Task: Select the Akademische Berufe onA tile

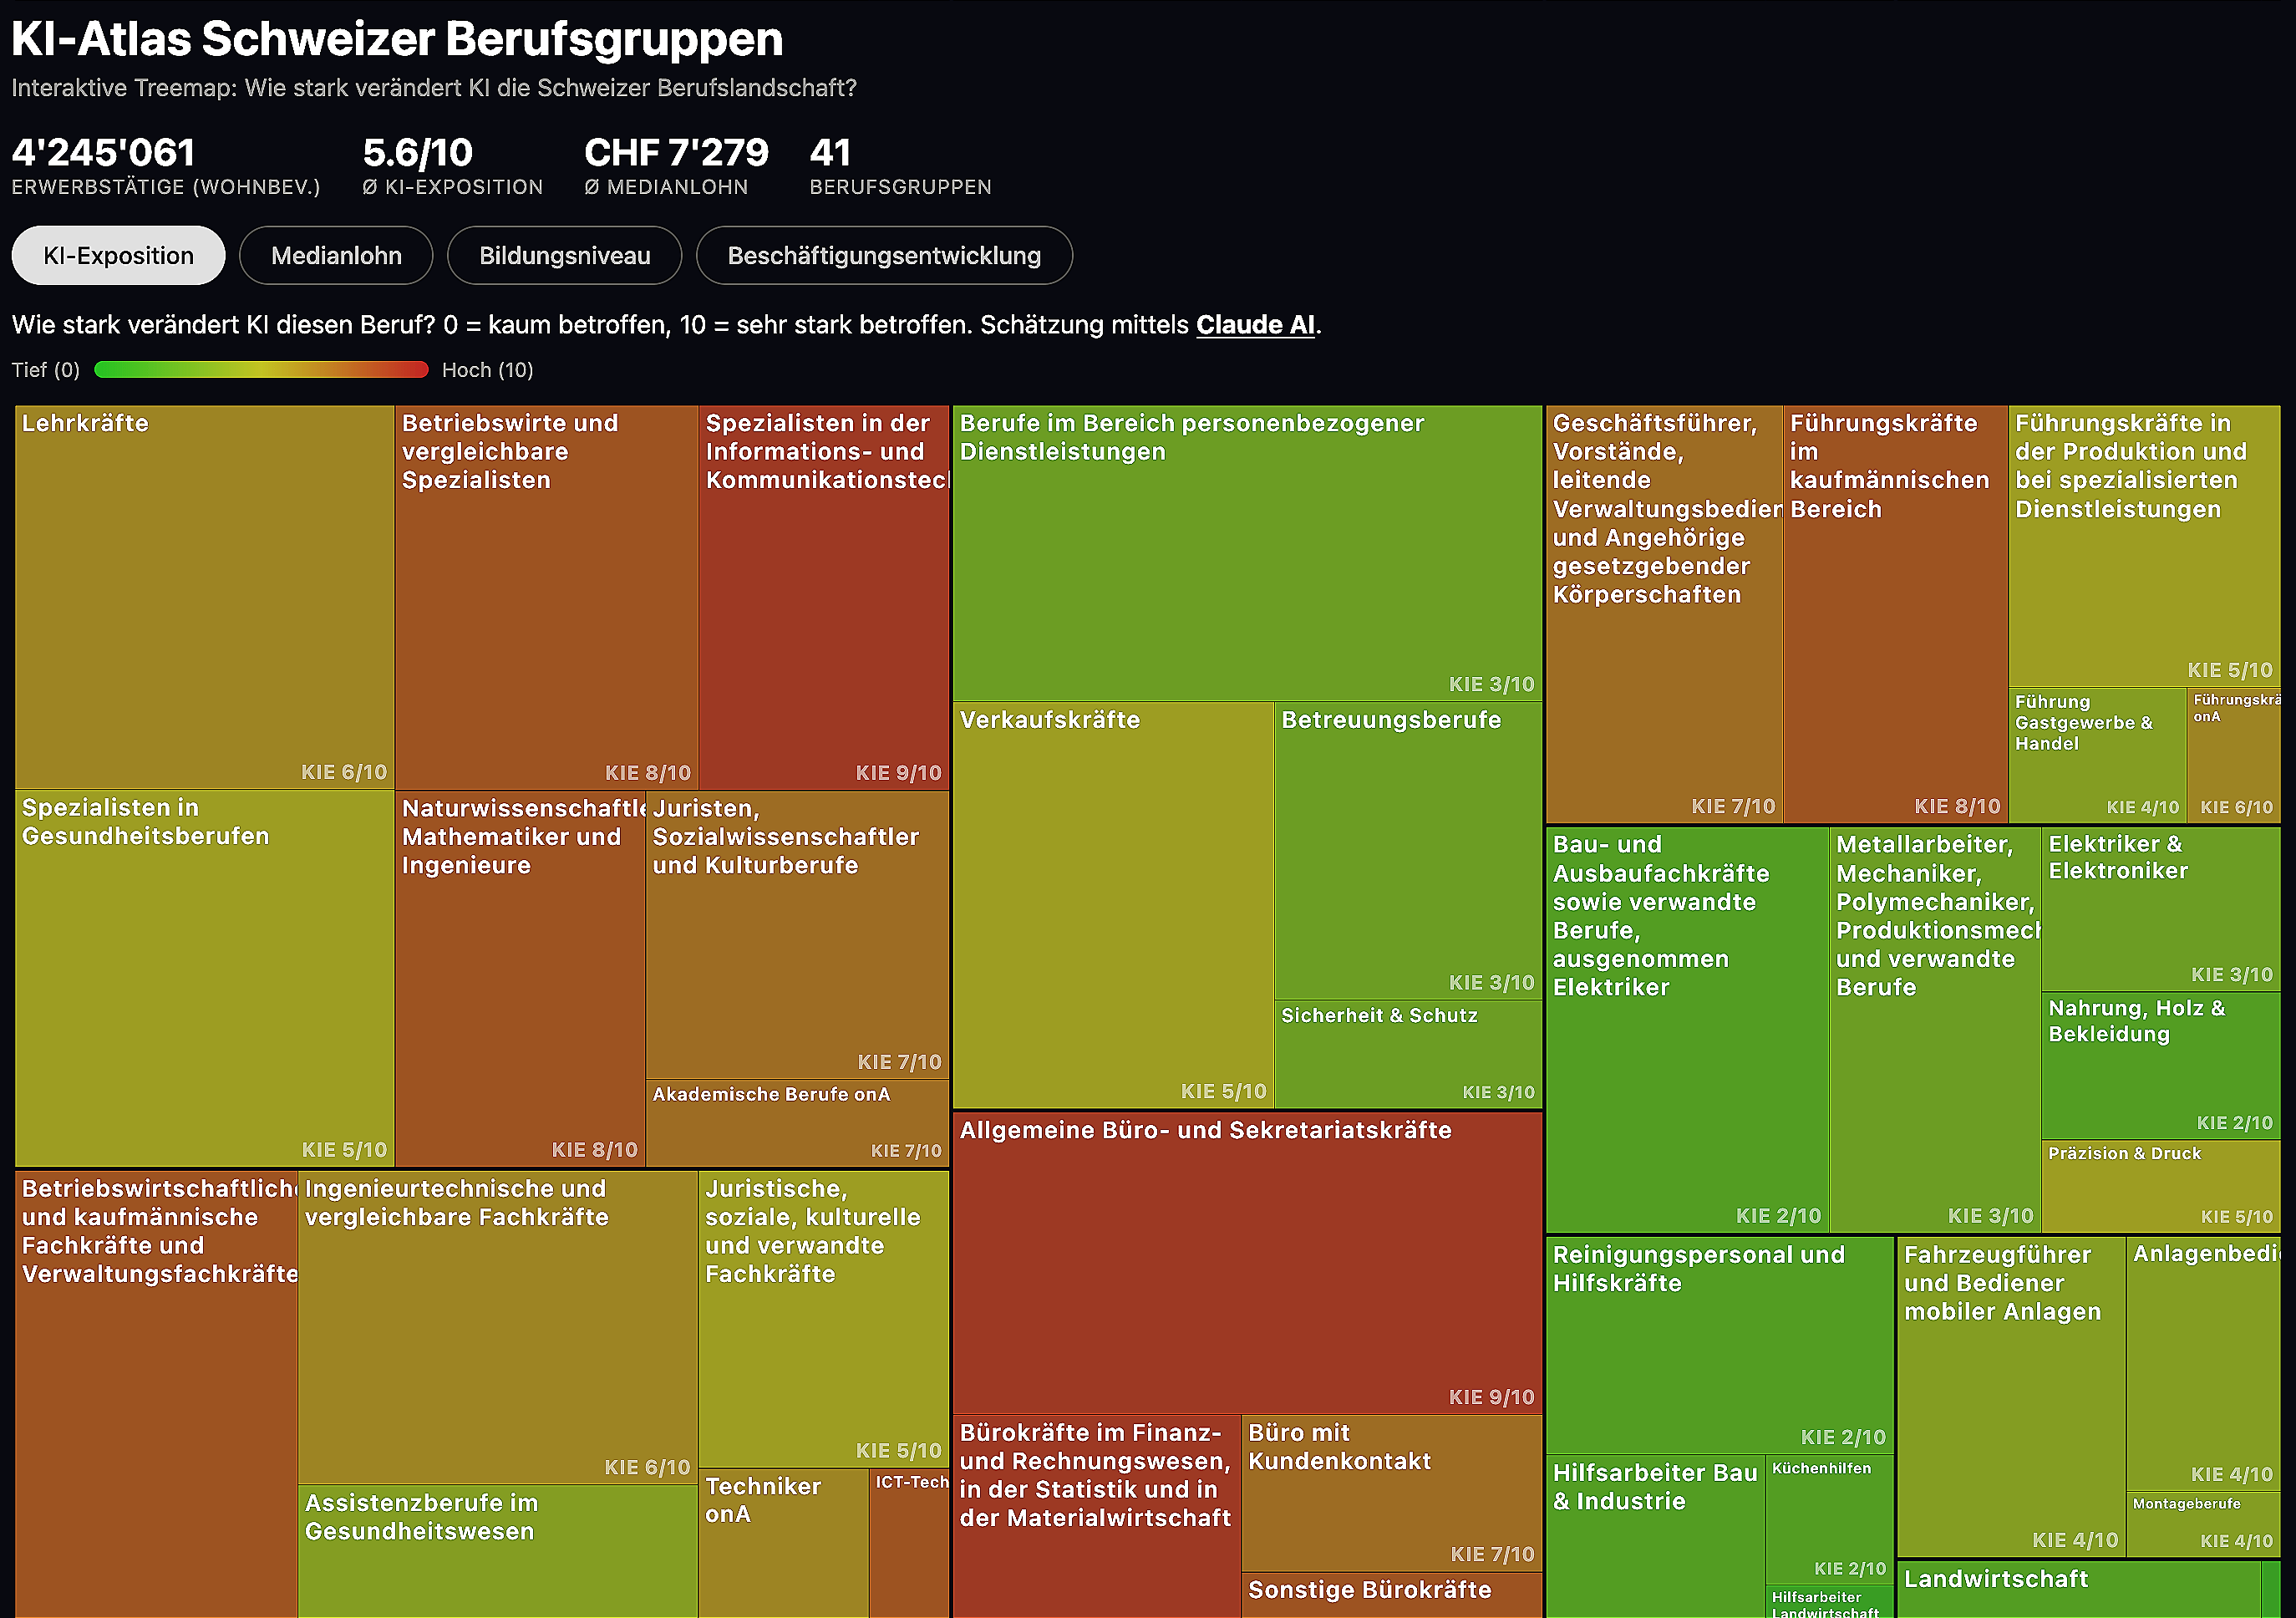Action: tap(796, 1123)
